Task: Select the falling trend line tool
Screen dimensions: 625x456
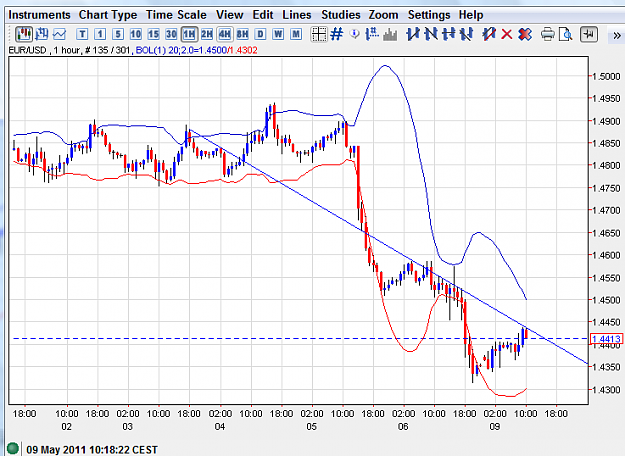Action: coord(431,34)
